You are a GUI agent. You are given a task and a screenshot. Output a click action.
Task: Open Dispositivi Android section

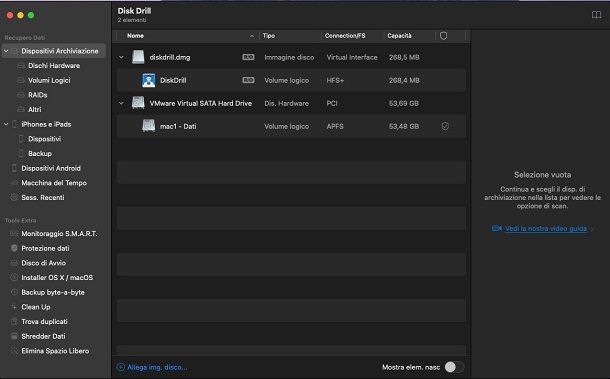(51, 168)
